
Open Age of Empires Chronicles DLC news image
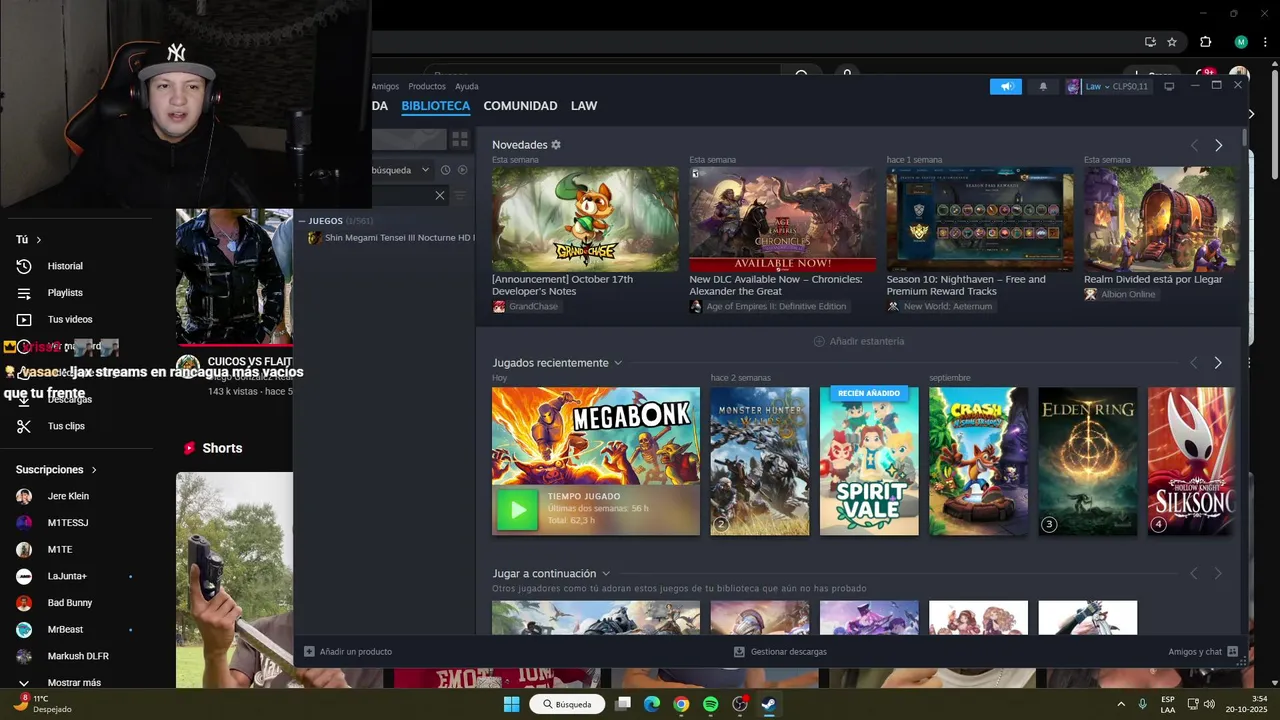(782, 219)
